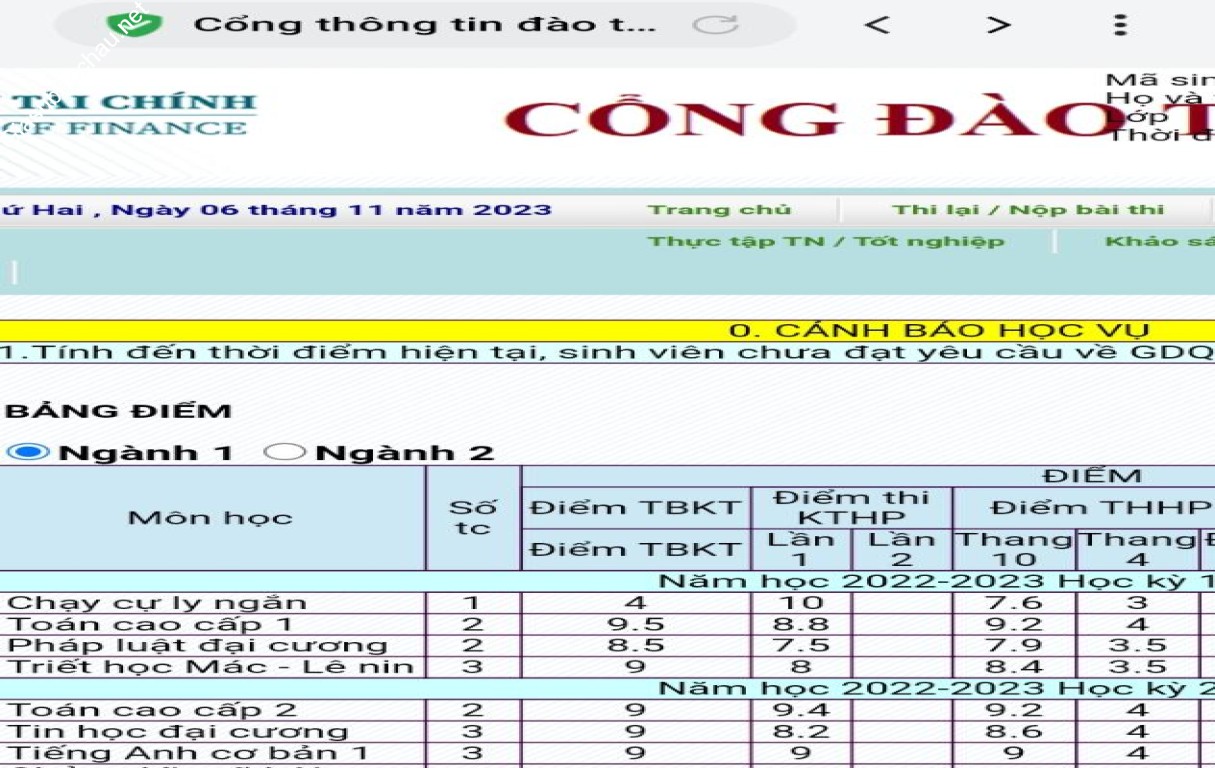Click the Môn học column header
1215x768 pixels.
click(211, 517)
